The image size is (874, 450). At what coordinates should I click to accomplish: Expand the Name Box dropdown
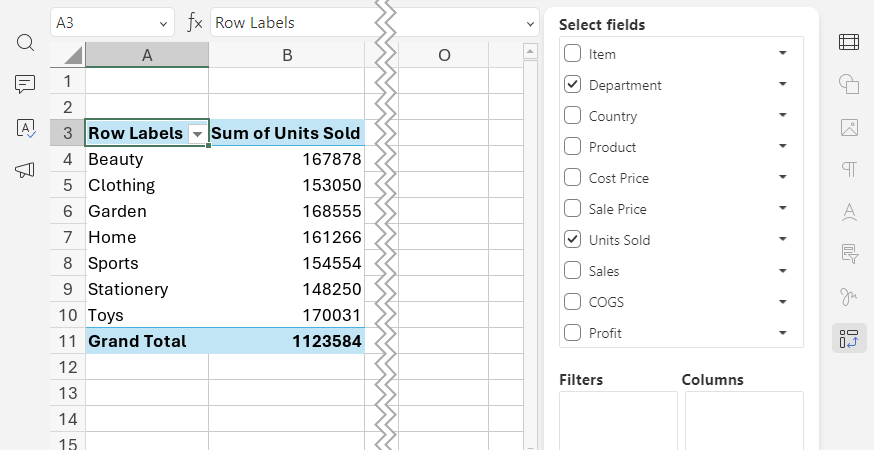pos(163,23)
